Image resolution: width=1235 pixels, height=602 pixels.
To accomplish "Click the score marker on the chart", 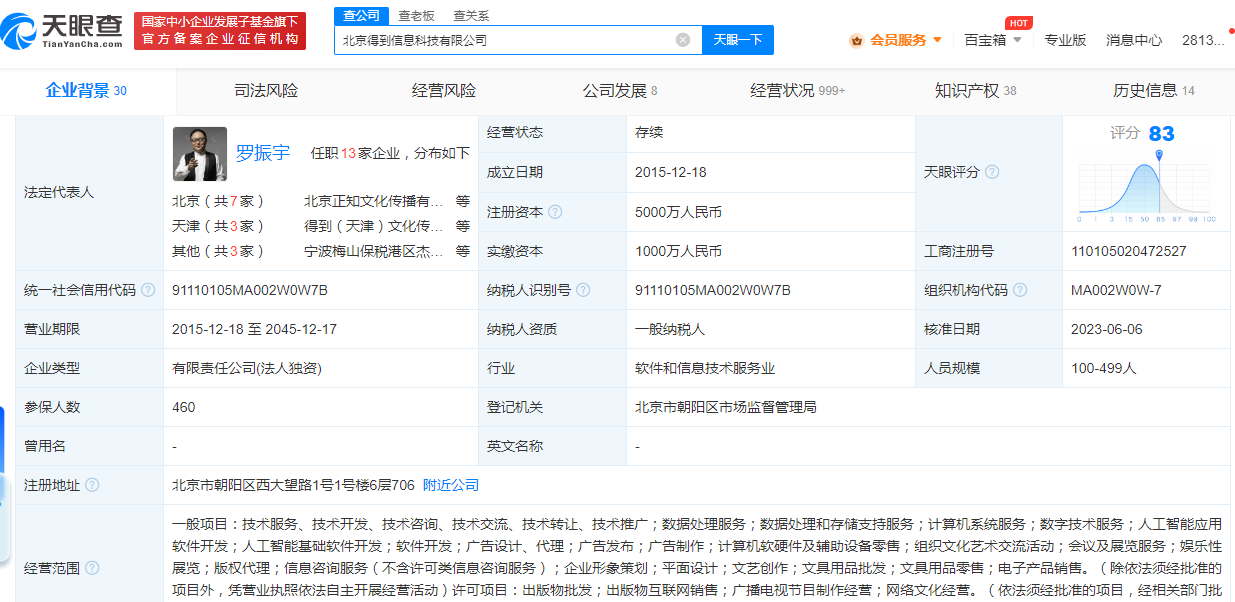I will pyautogui.click(x=1159, y=155).
